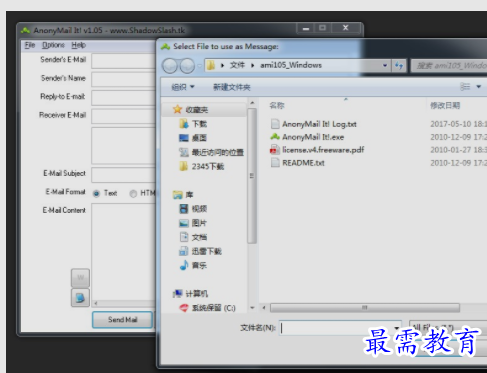Open the File menu in AnonyMail
Image resolution: width=487 pixels, height=373 pixels.
(x=30, y=45)
